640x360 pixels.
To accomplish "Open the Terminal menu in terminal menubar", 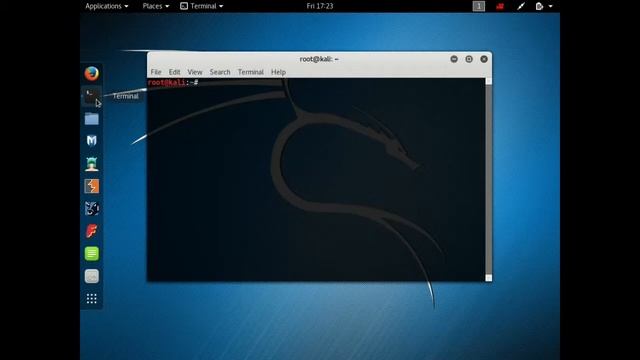I will [x=251, y=72].
